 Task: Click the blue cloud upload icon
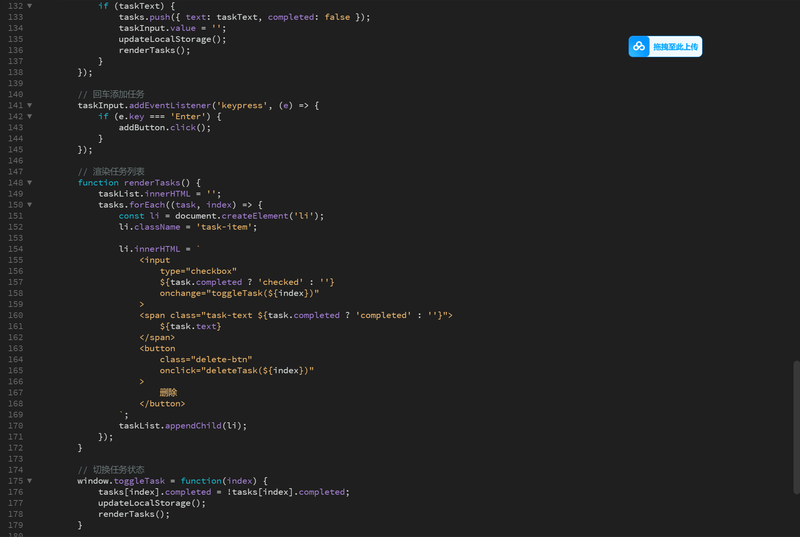(639, 46)
